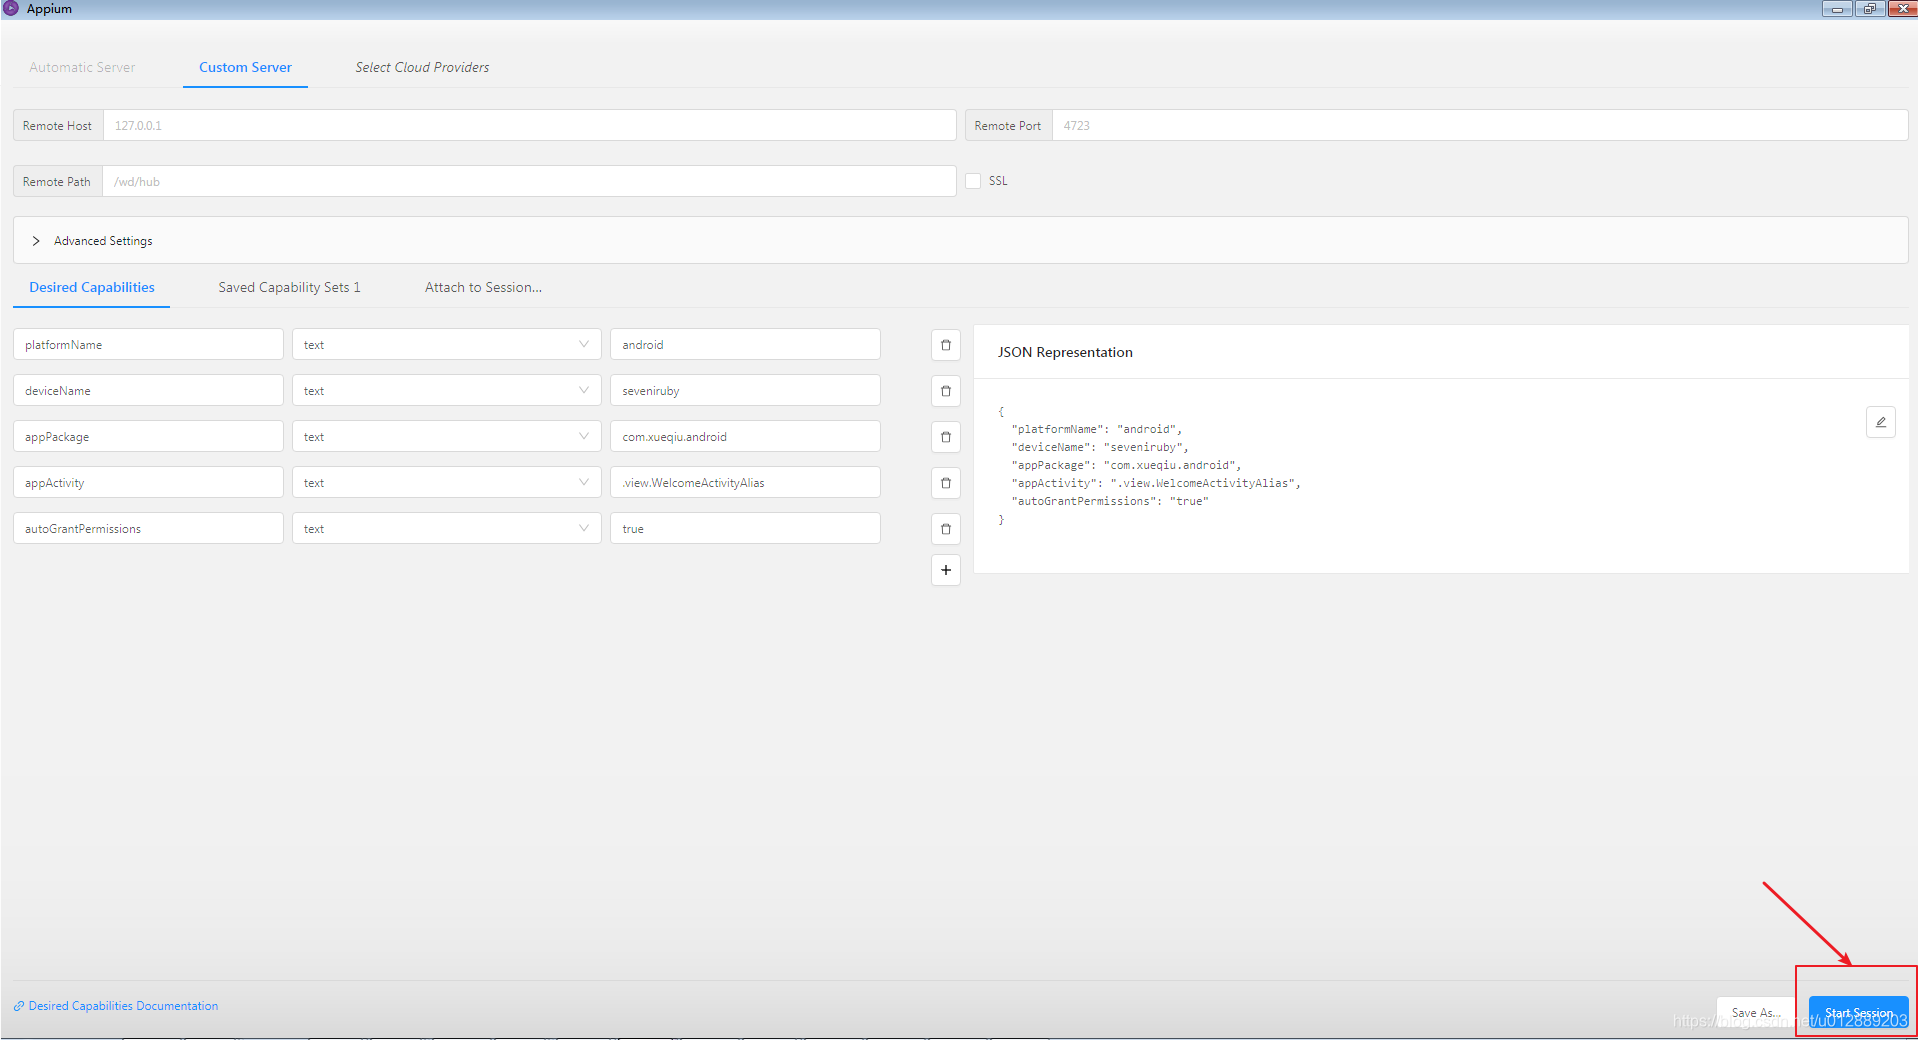Edit the appPackage capability name field
This screenshot has width=1918, height=1040.
(148, 436)
